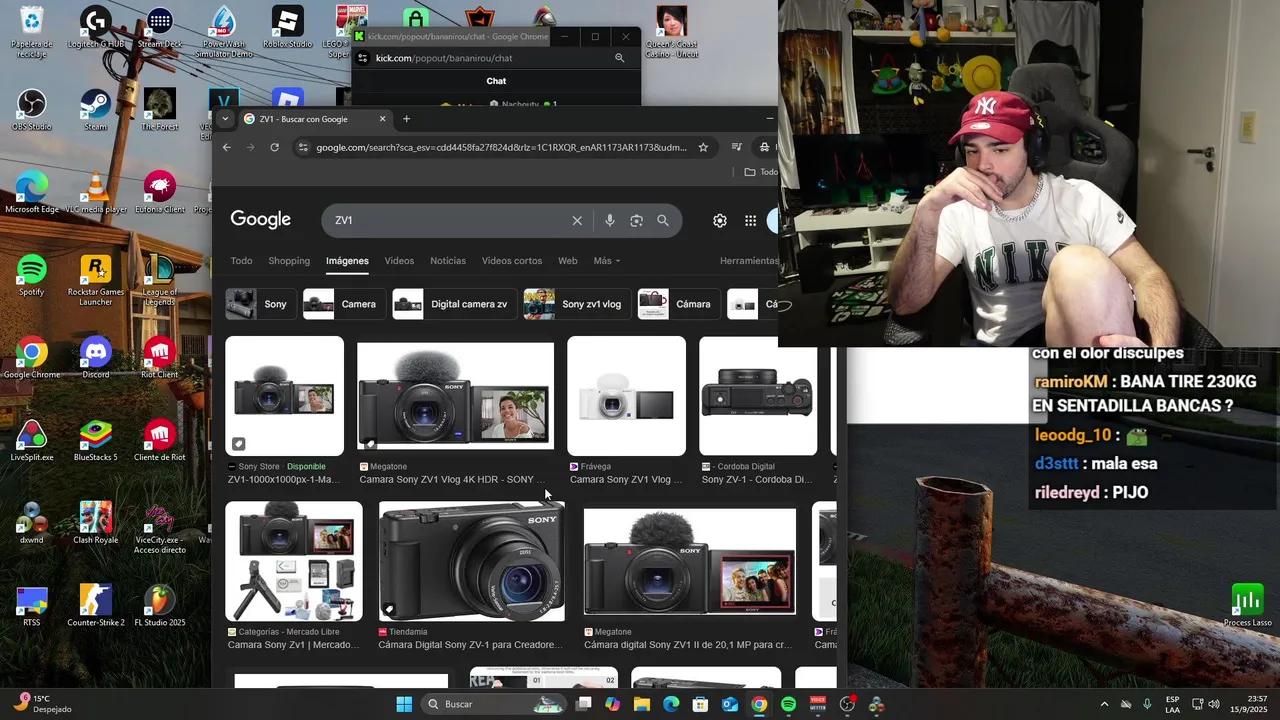Select Queen's Coast Casino desktop icon
1280x720 pixels.
[672, 32]
